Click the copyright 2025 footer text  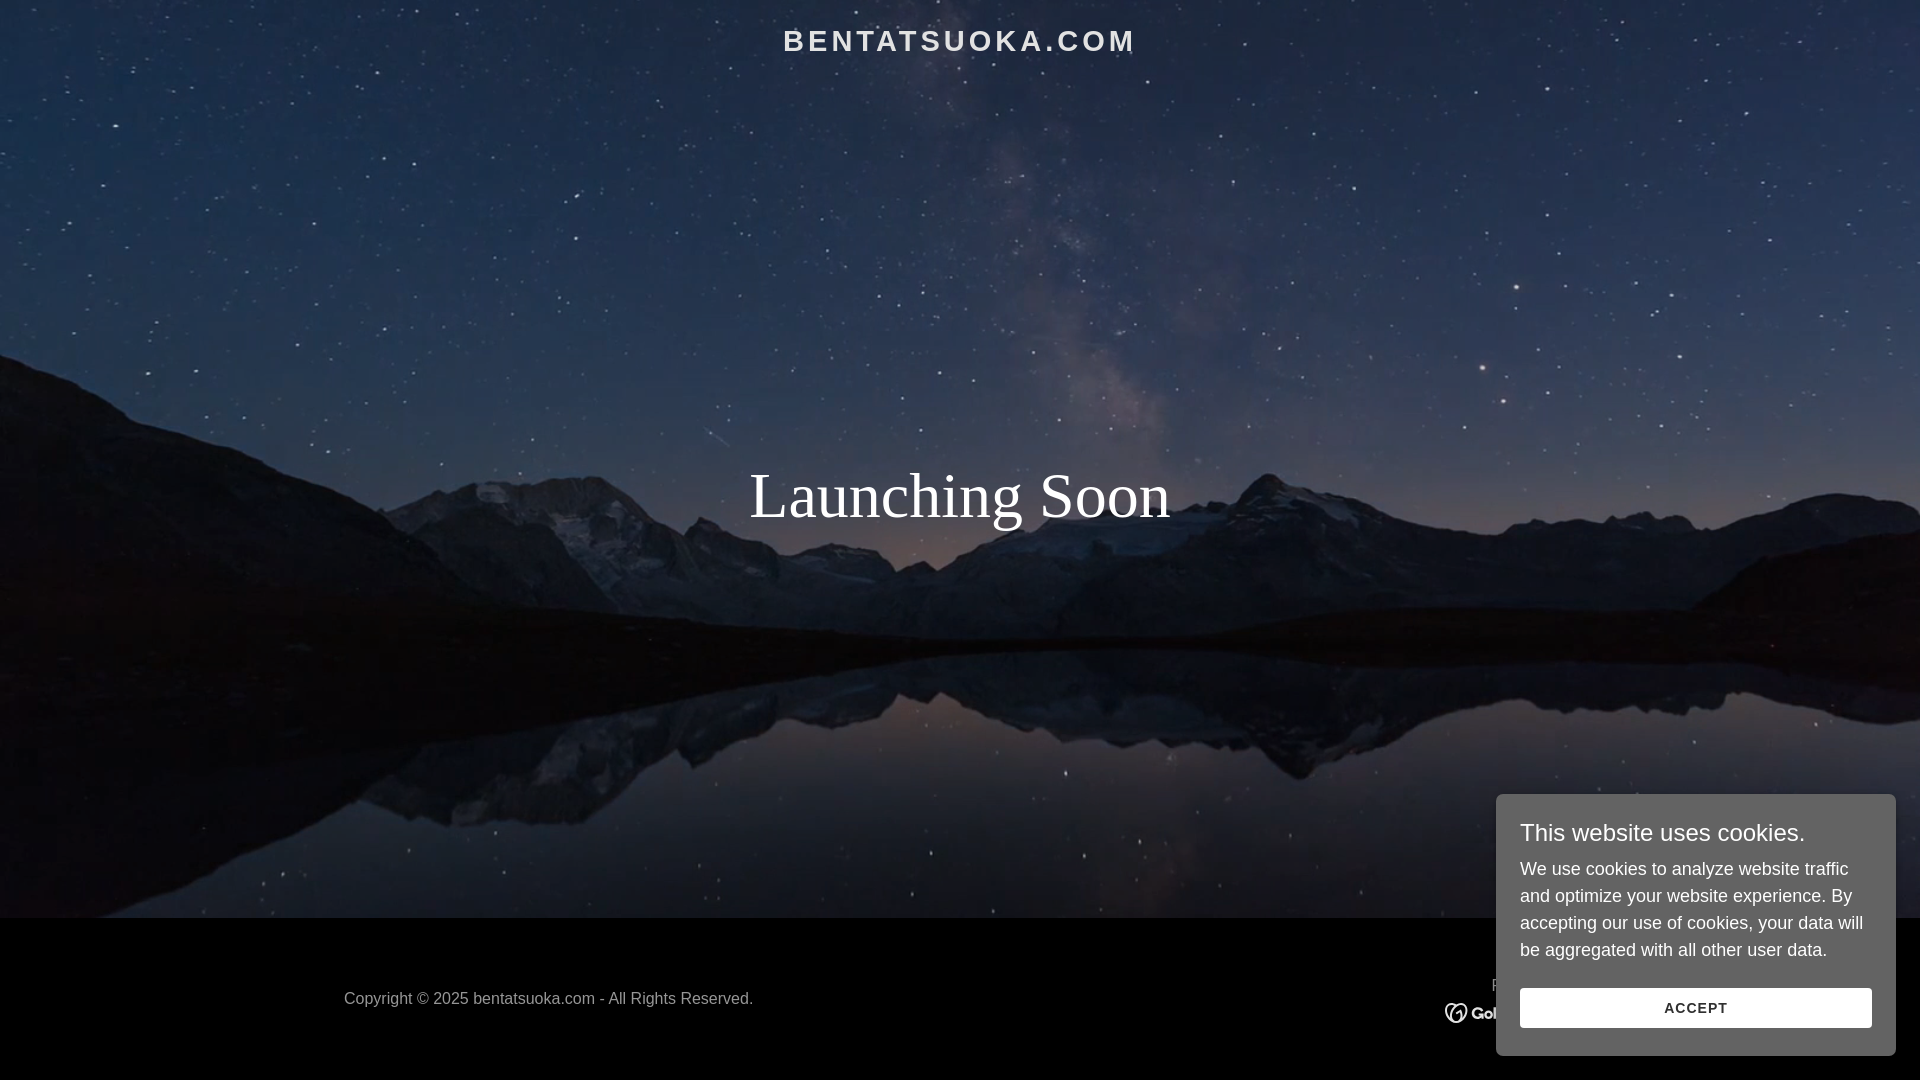(548, 999)
